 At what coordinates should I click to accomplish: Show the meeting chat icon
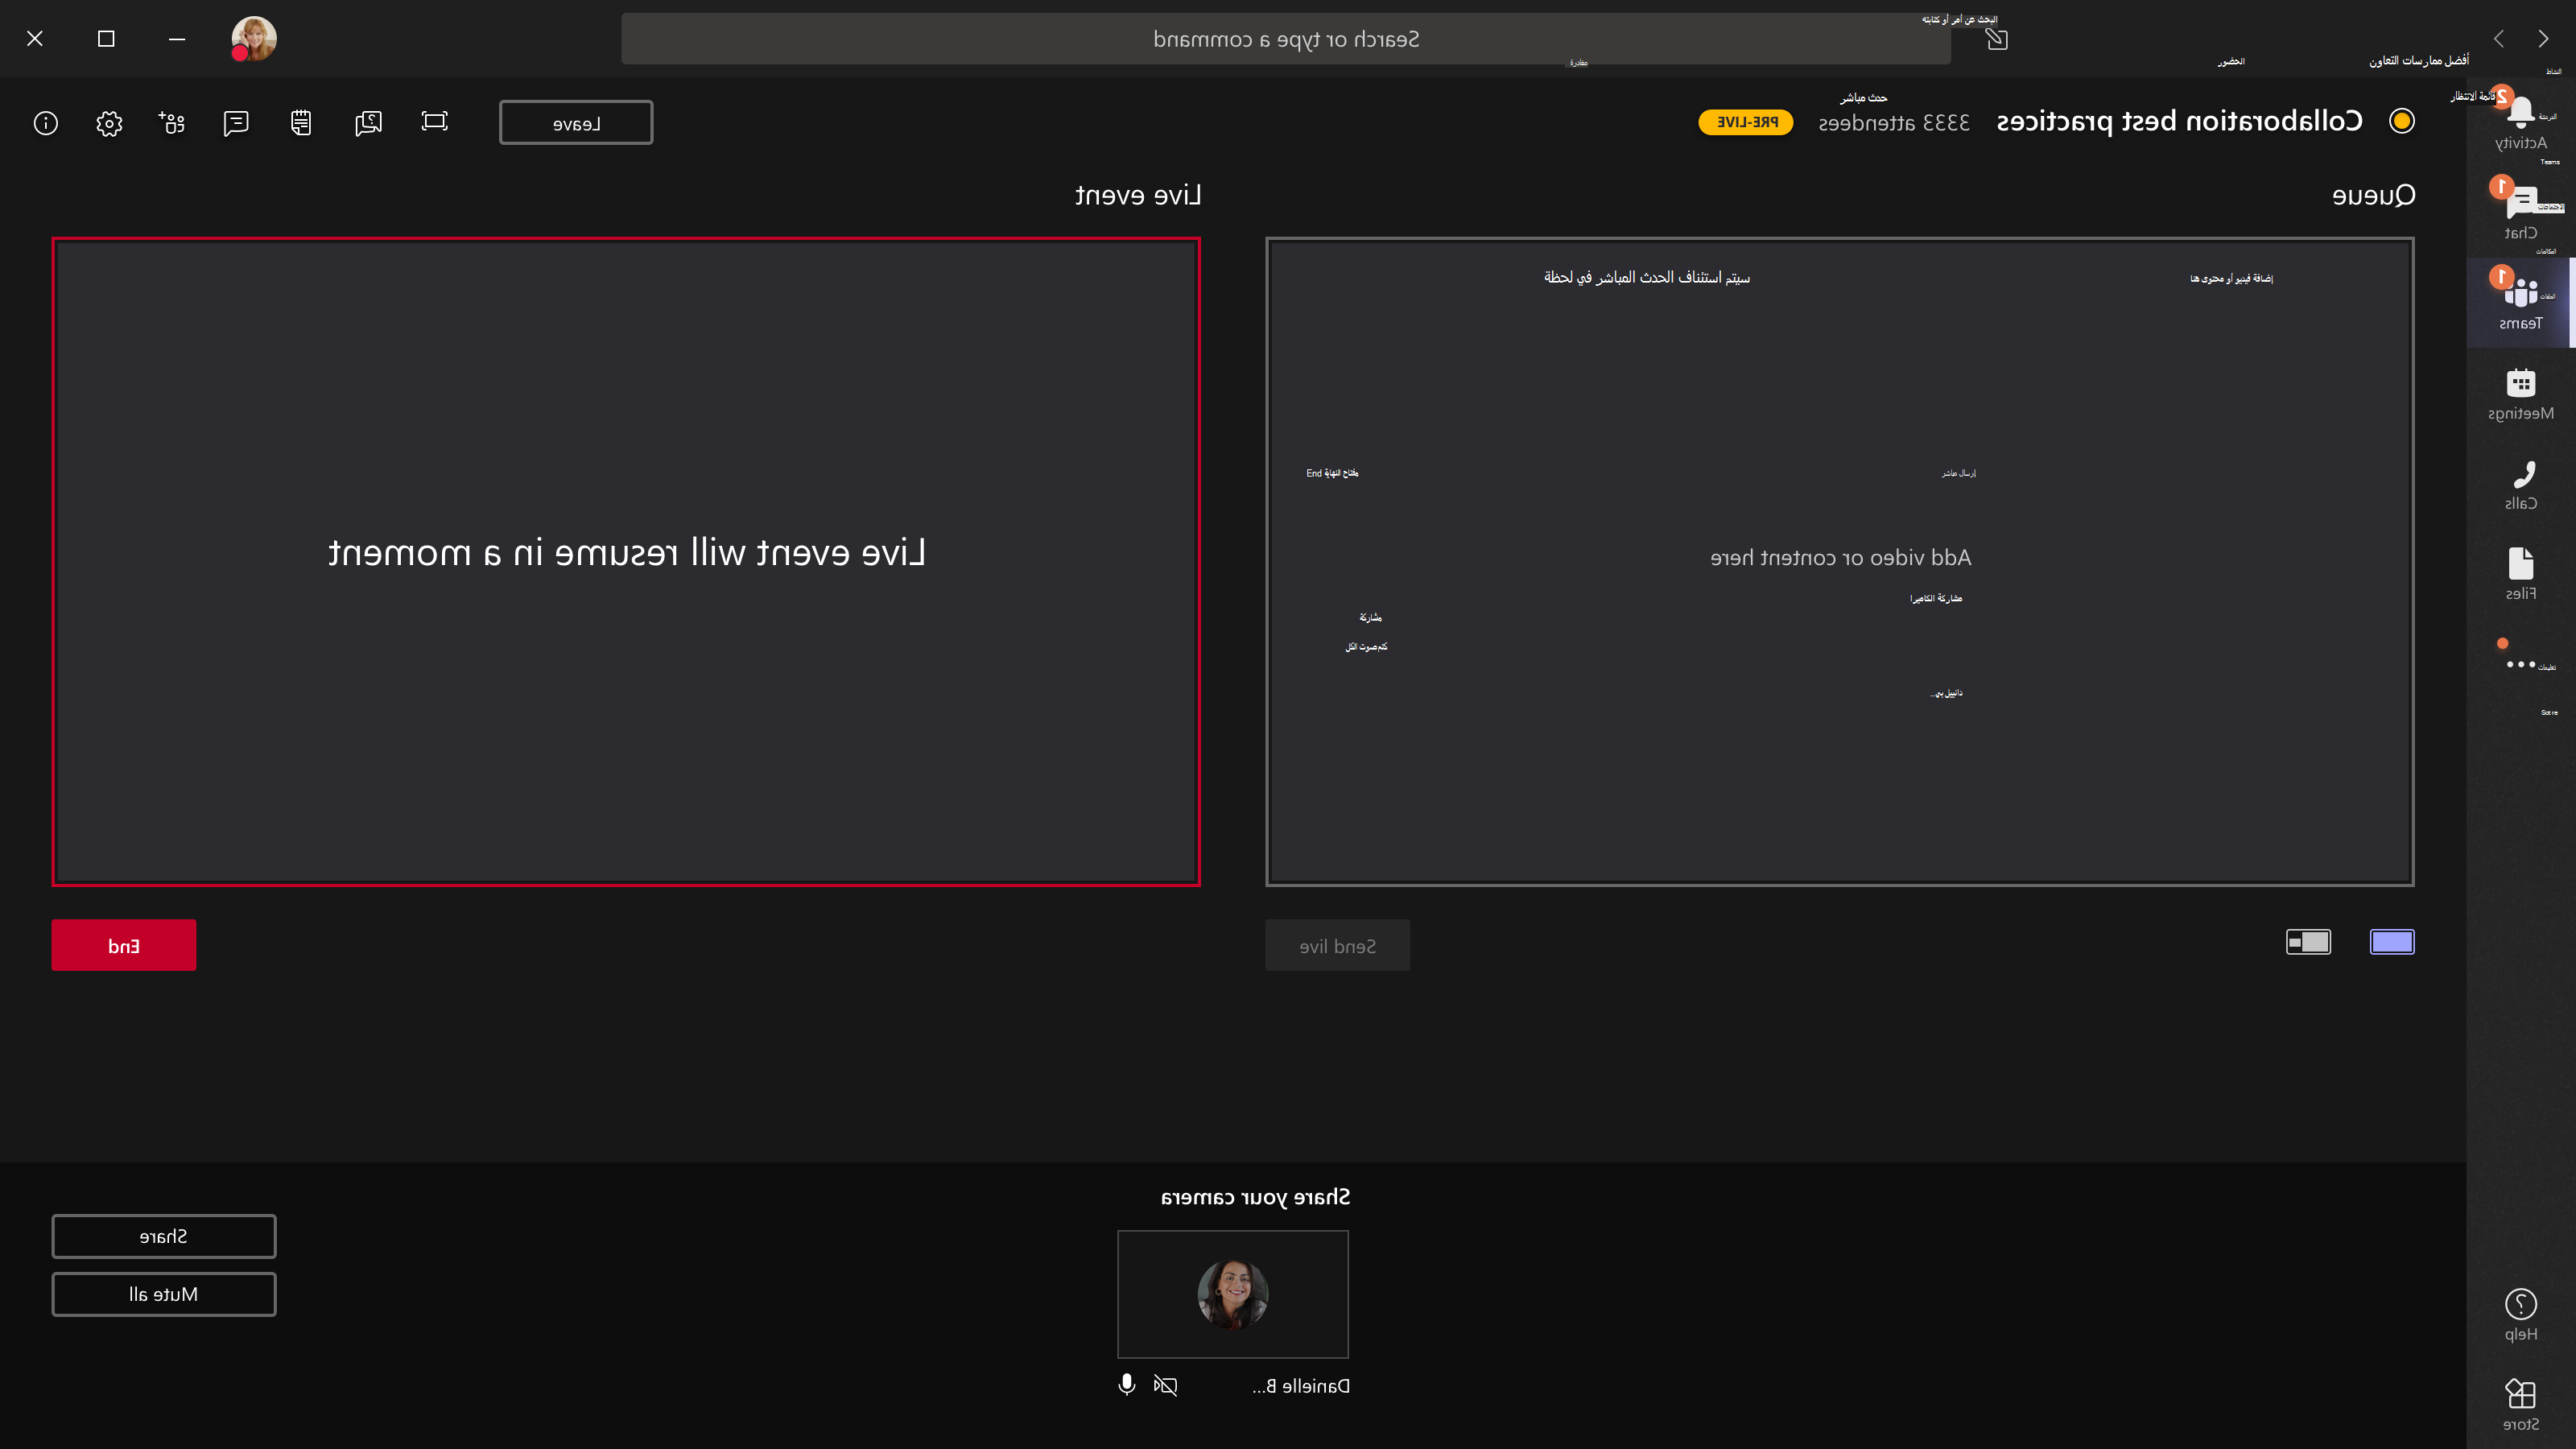click(x=236, y=123)
